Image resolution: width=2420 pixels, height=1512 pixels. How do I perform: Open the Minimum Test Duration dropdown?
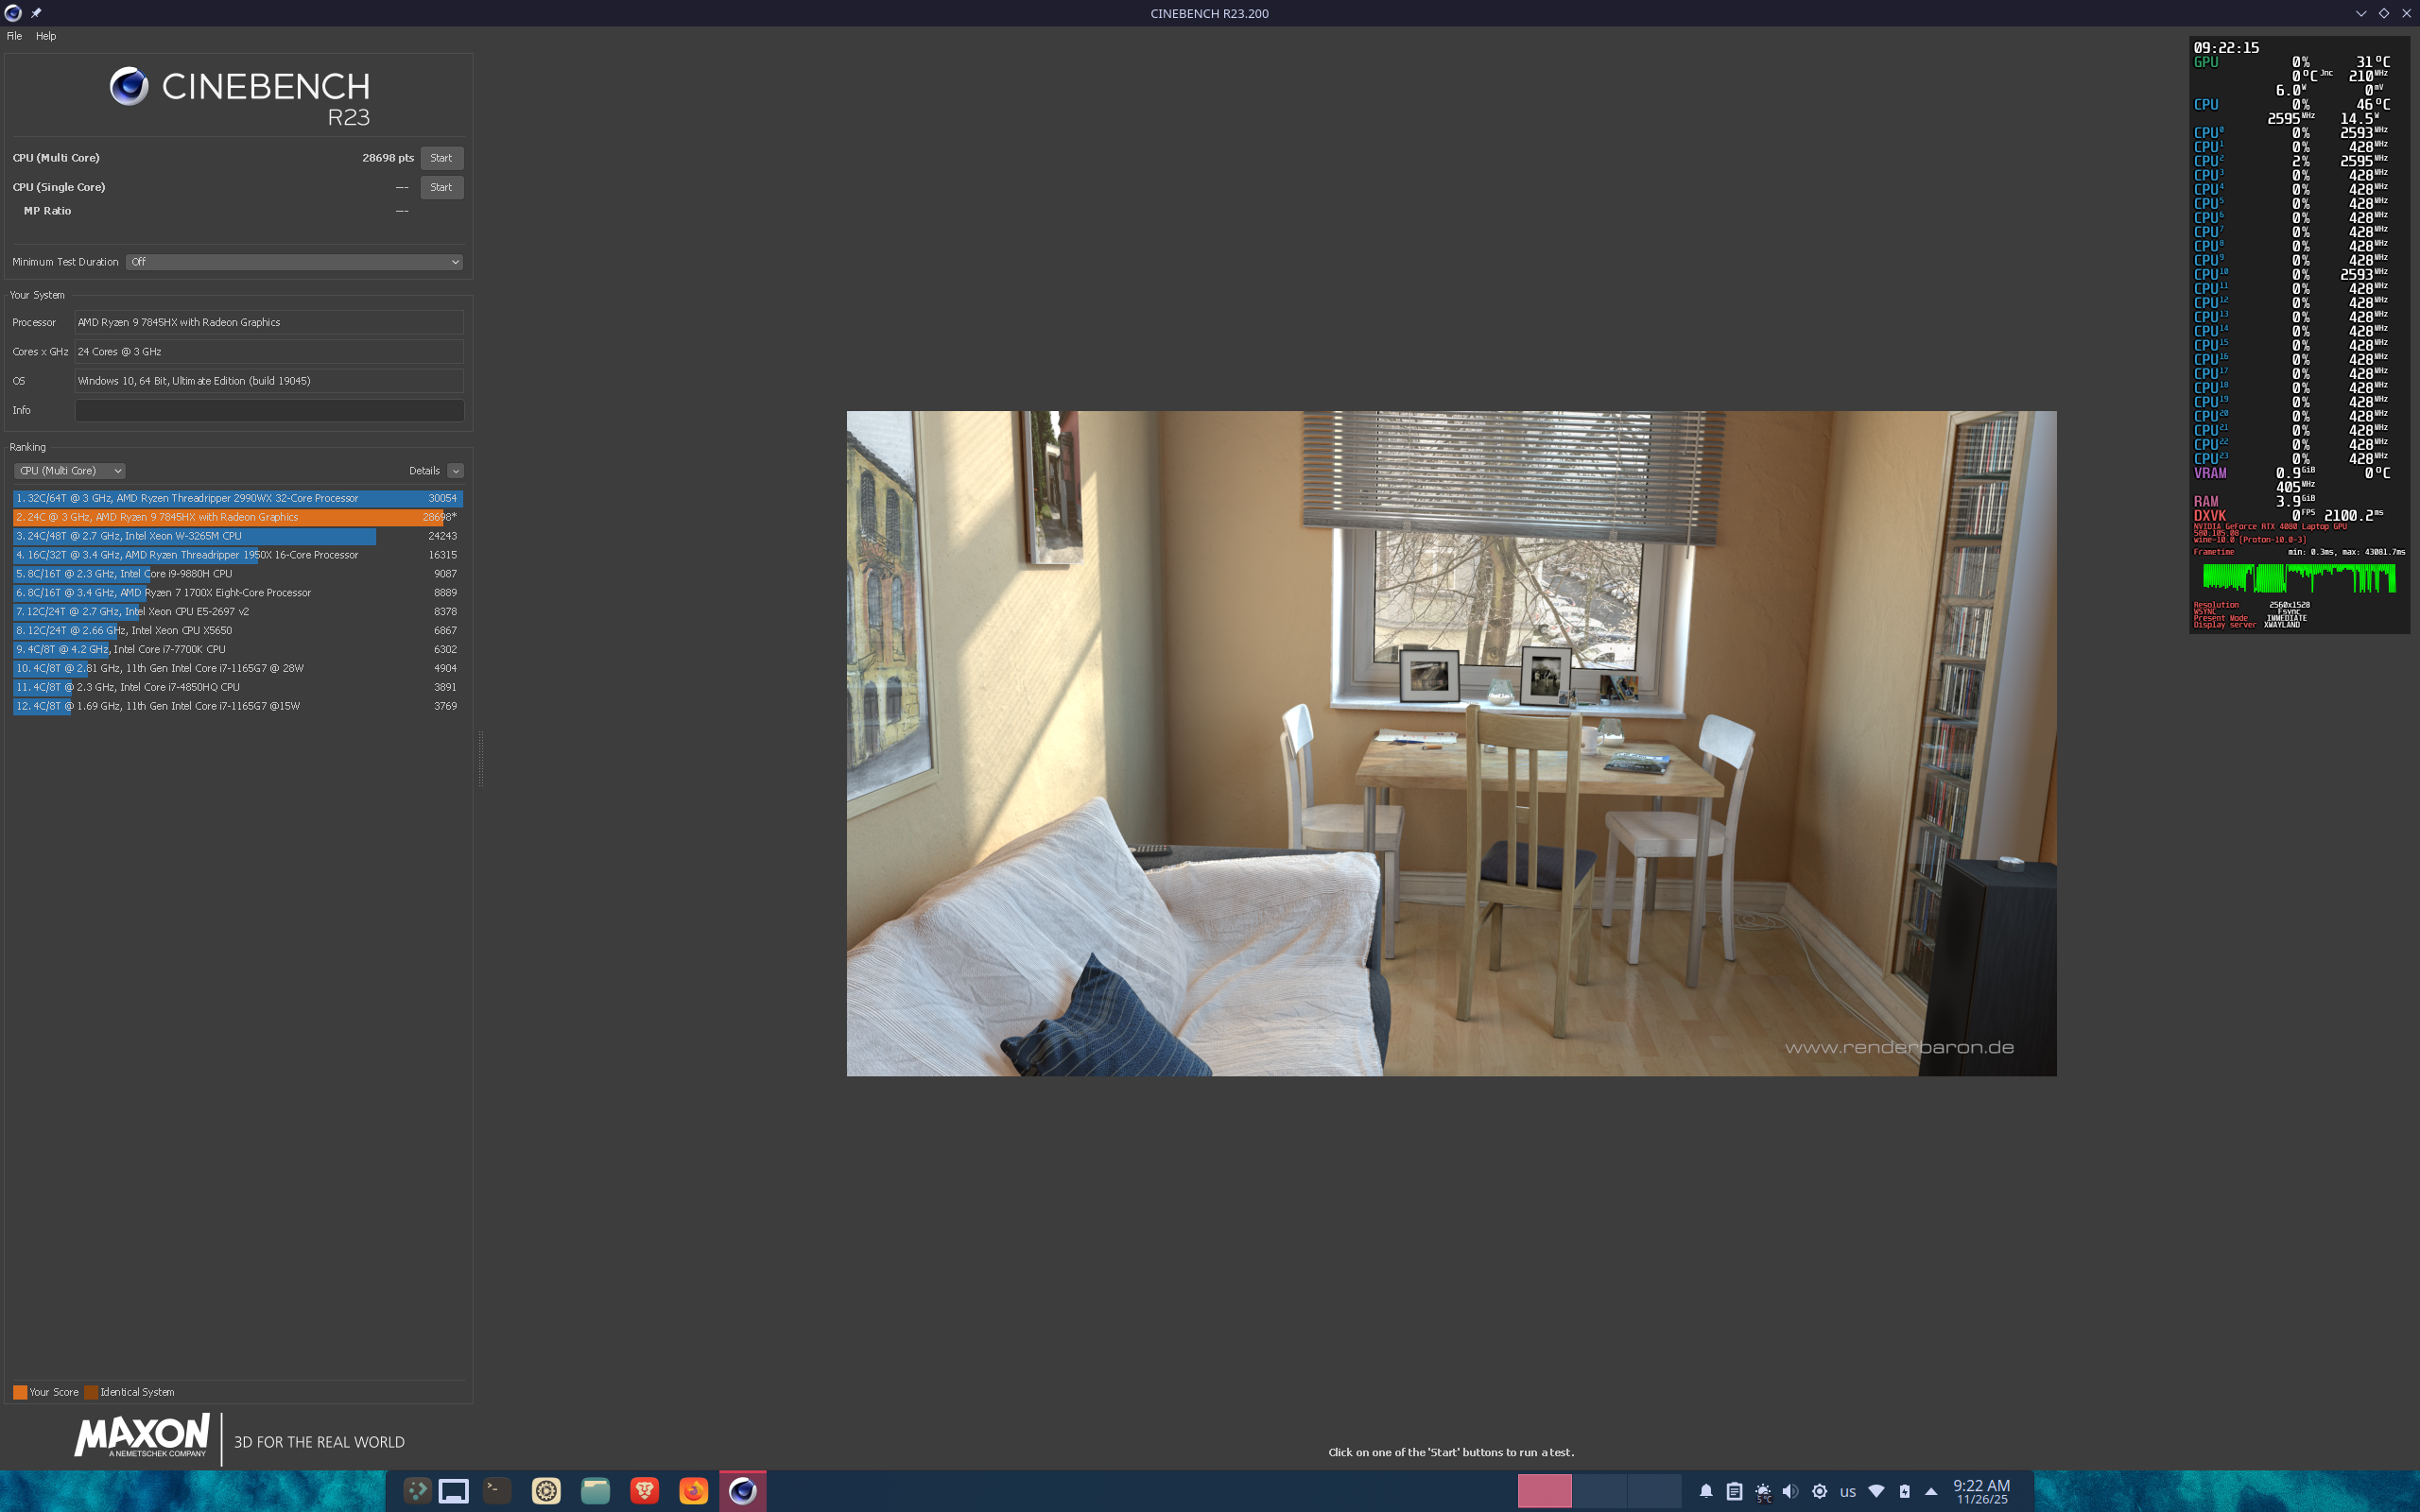click(x=294, y=262)
